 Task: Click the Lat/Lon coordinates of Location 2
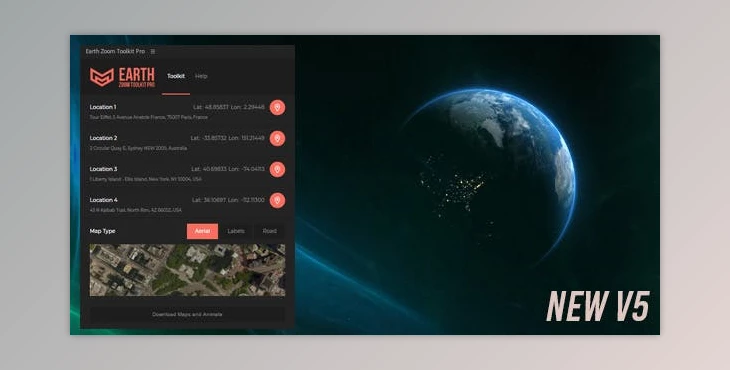[x=227, y=138]
